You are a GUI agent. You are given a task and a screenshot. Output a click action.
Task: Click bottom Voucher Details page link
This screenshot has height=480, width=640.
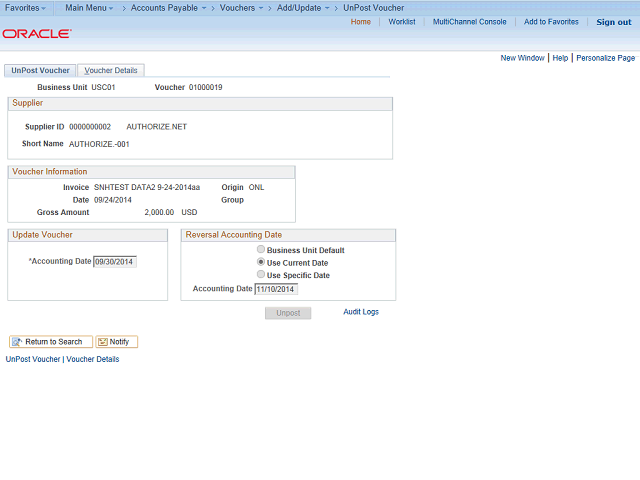tap(93, 359)
